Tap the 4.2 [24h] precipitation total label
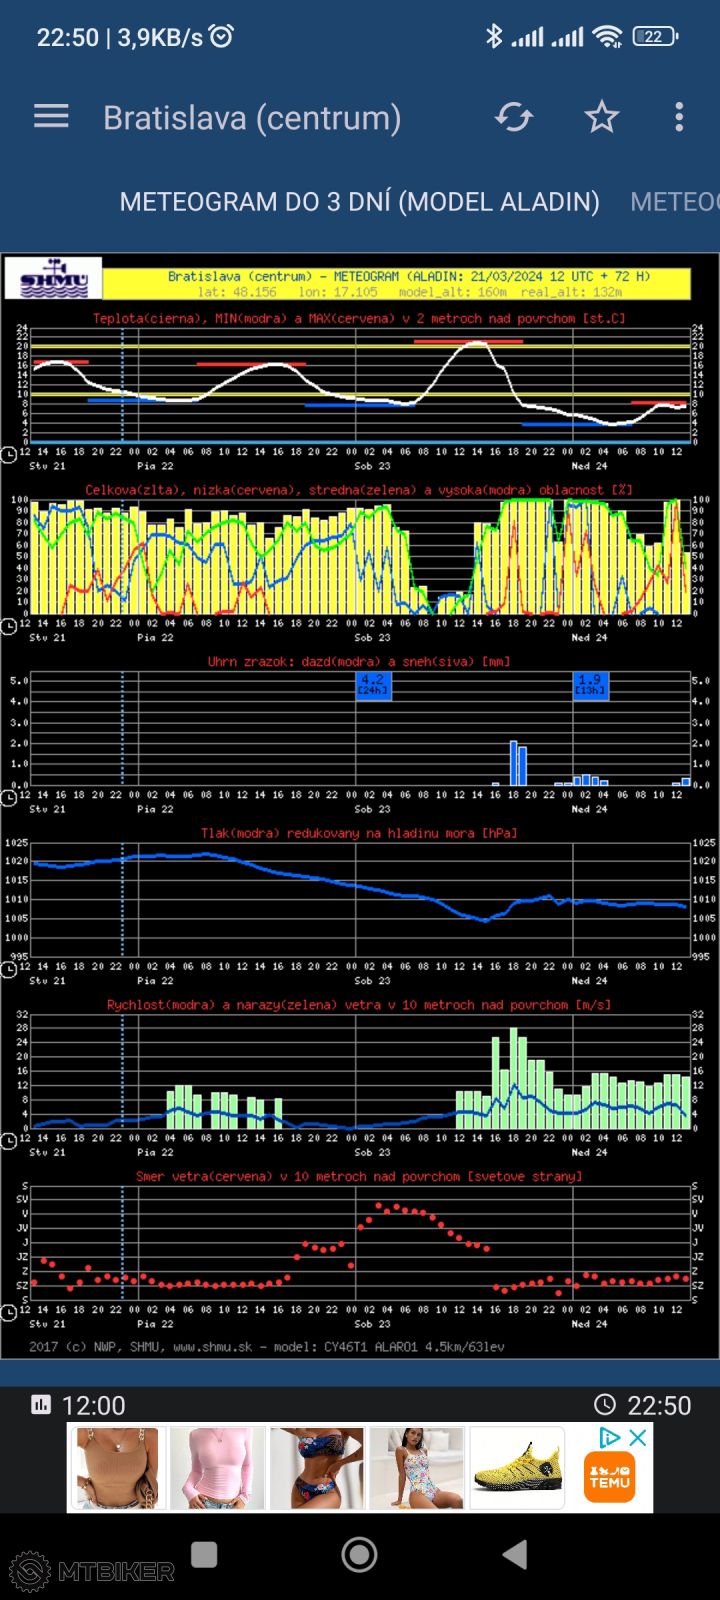 [372, 684]
